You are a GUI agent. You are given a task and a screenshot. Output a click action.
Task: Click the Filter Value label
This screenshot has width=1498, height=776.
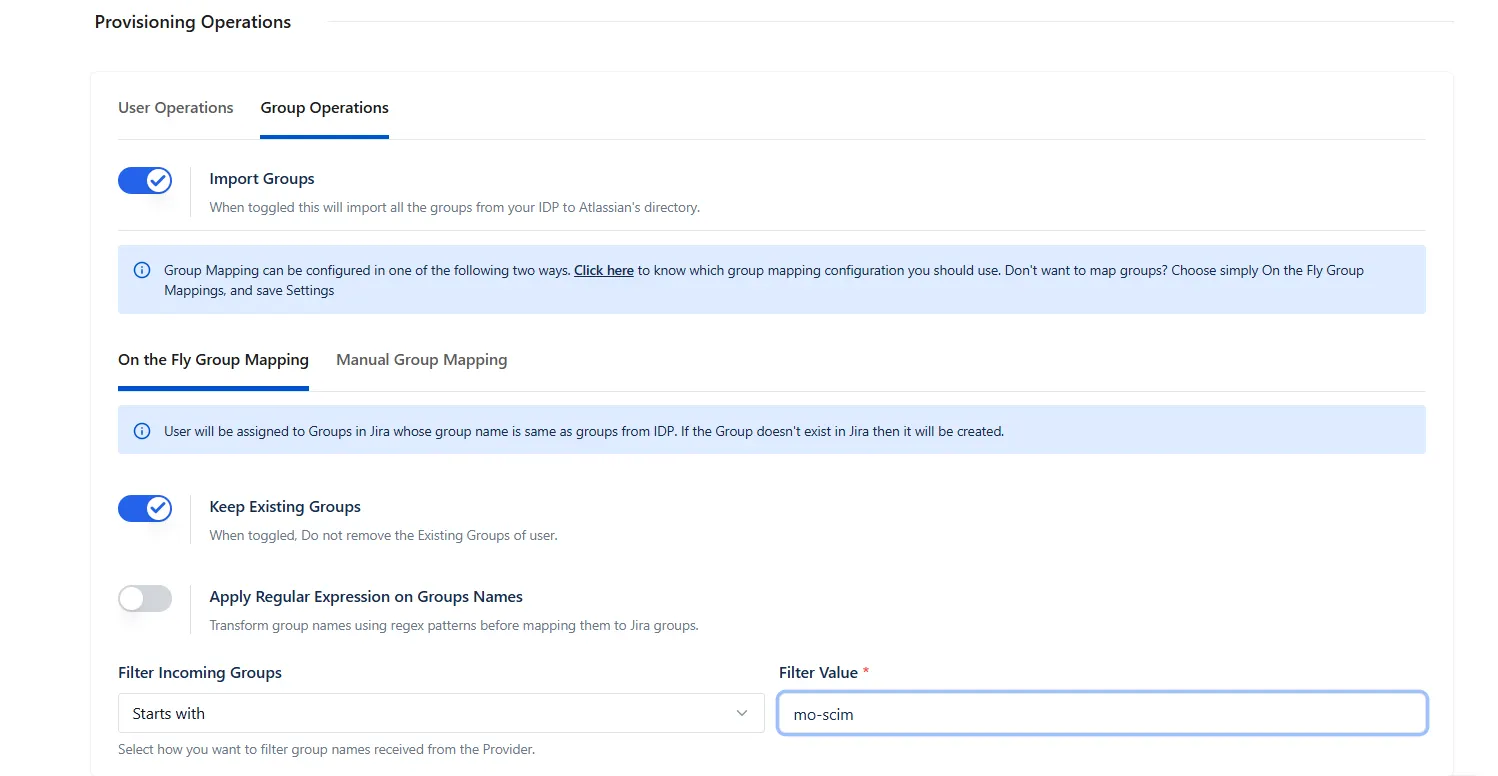818,673
